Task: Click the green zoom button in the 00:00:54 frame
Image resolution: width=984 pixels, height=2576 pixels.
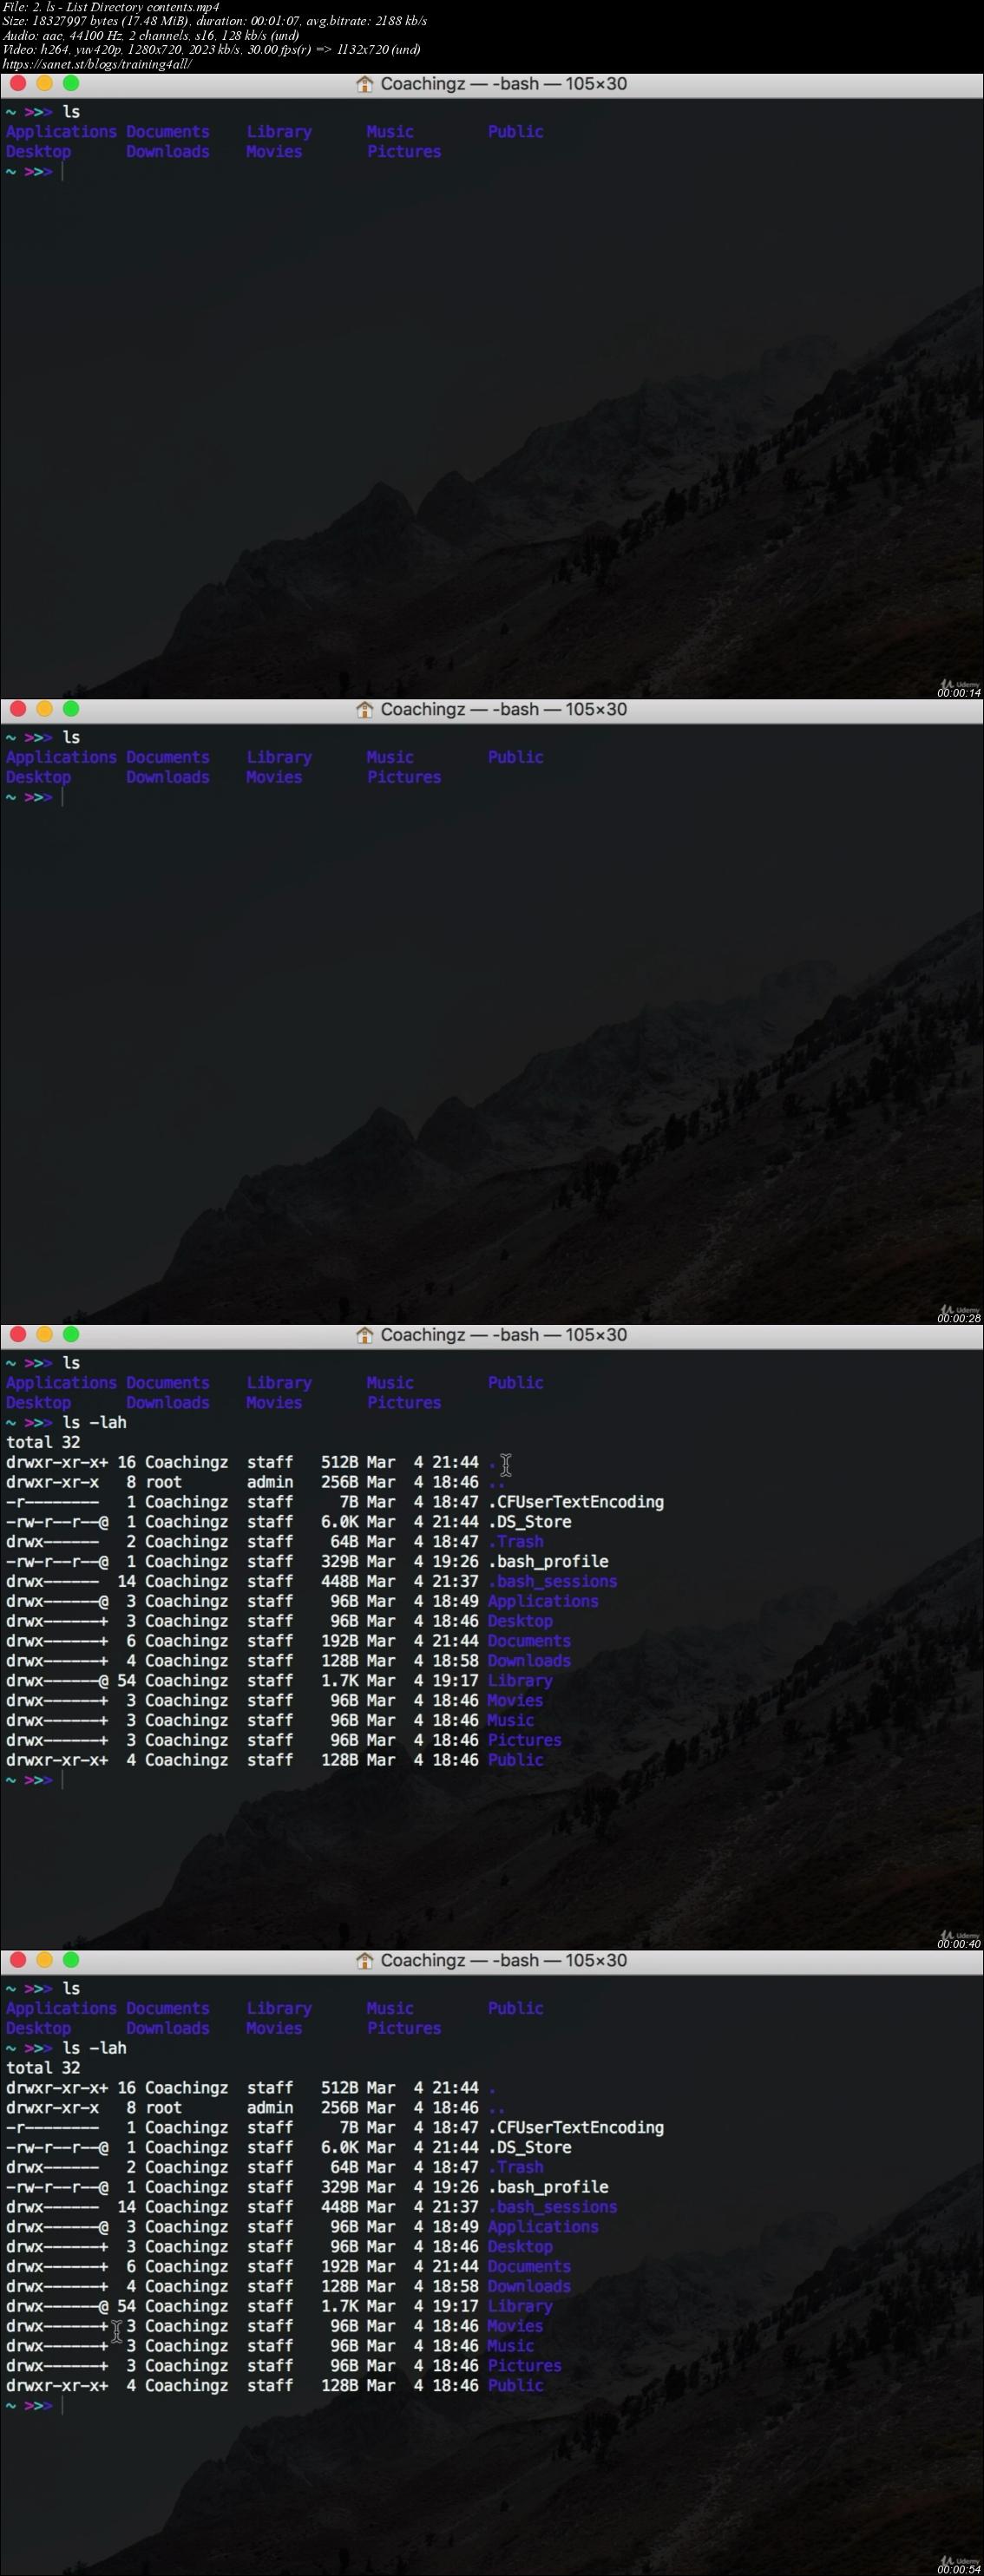Action: [71, 1960]
